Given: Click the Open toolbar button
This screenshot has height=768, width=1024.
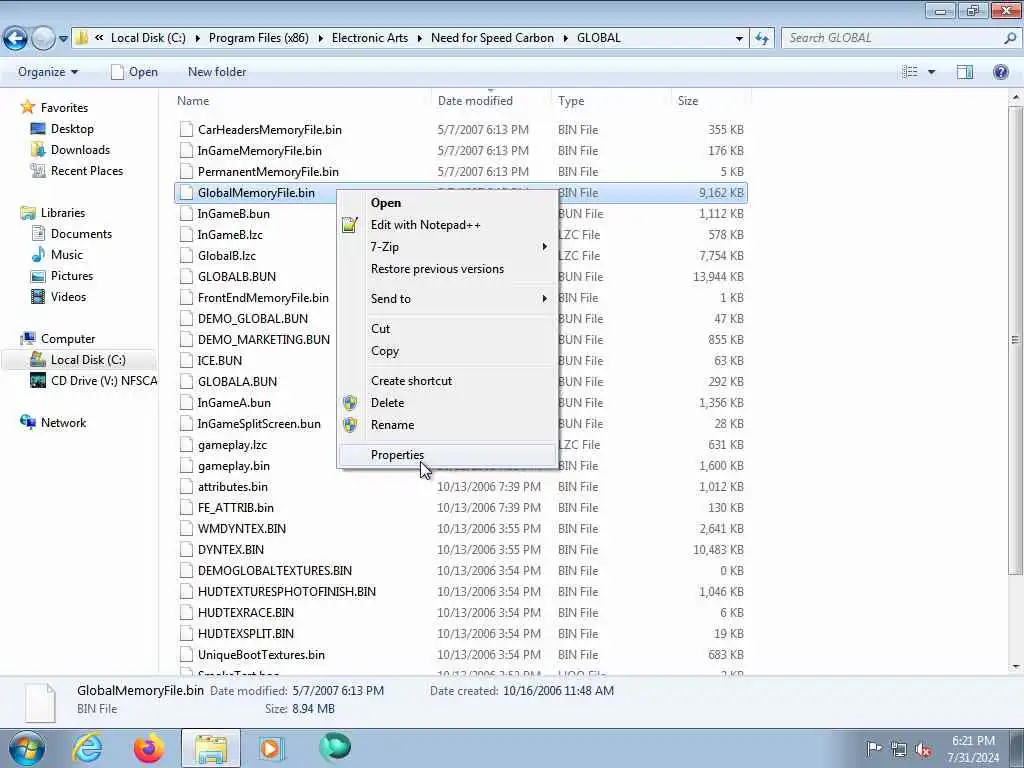Looking at the screenshot, I should pyautogui.click(x=134, y=72).
